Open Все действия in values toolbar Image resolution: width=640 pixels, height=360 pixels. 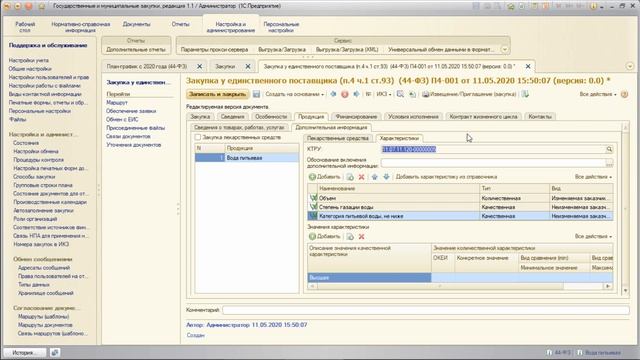[593, 236]
